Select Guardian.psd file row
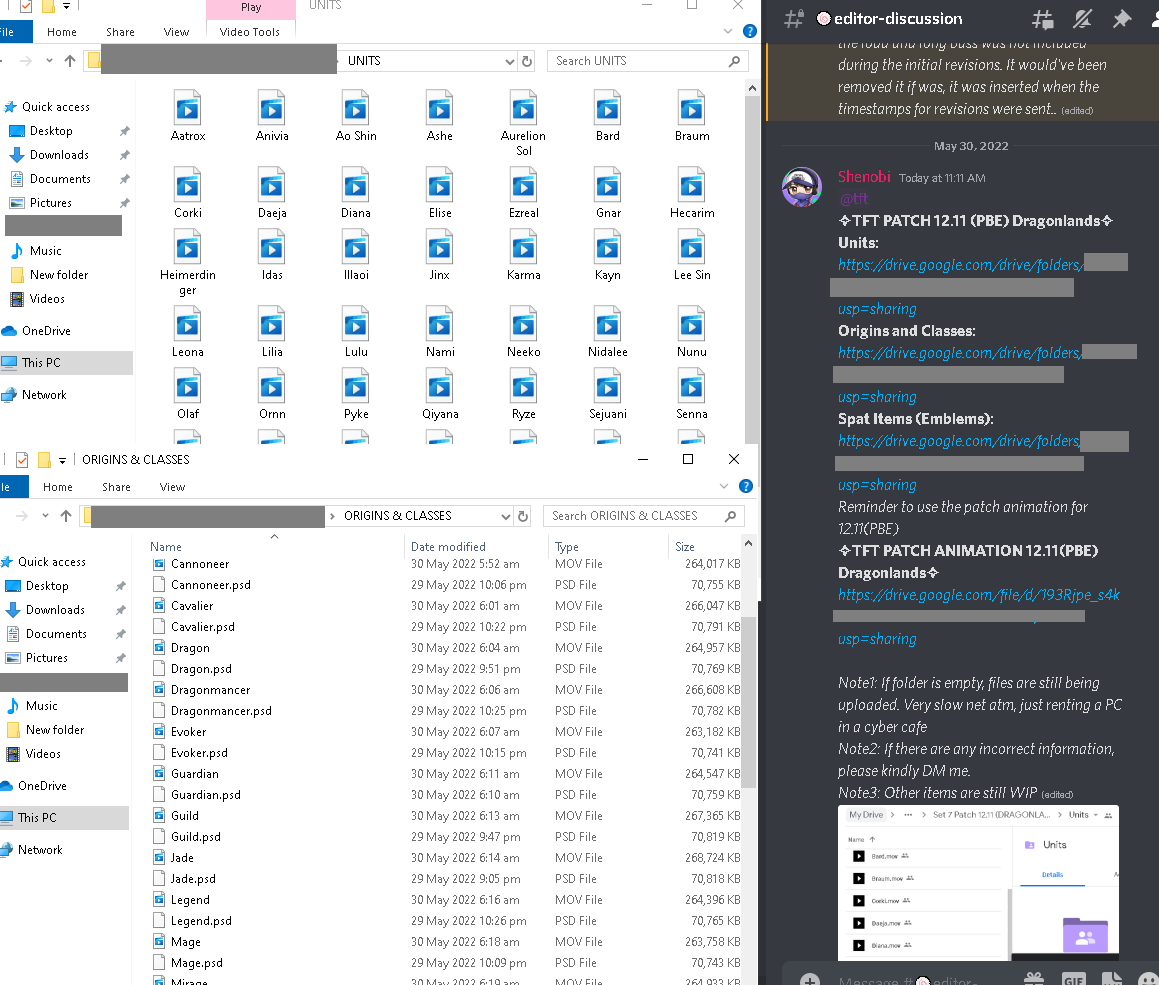Image resolution: width=1159 pixels, height=985 pixels. [445, 795]
